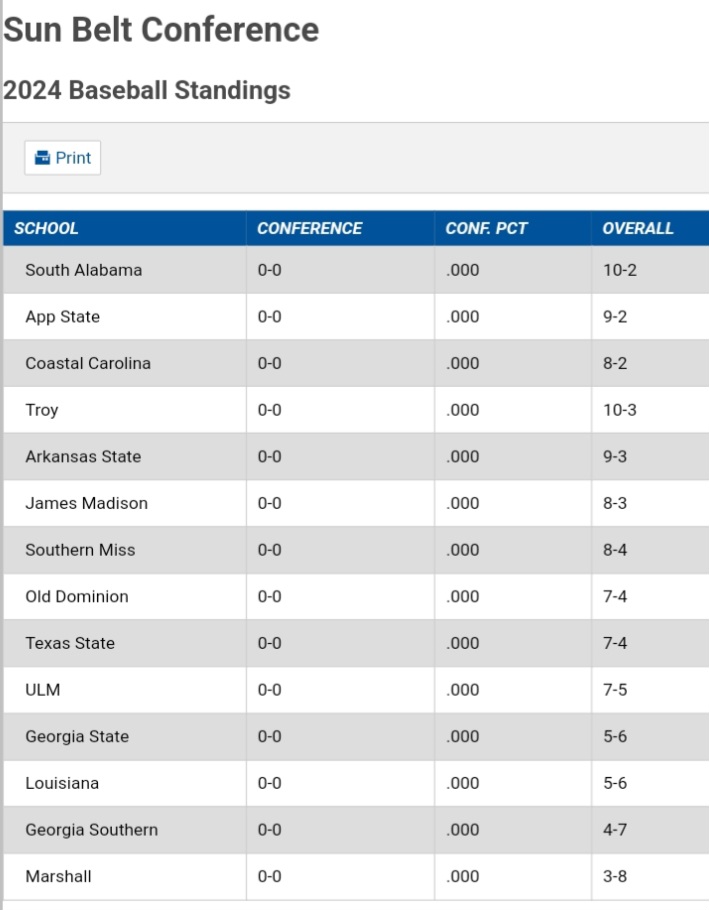Click the Troy school name

point(42,410)
